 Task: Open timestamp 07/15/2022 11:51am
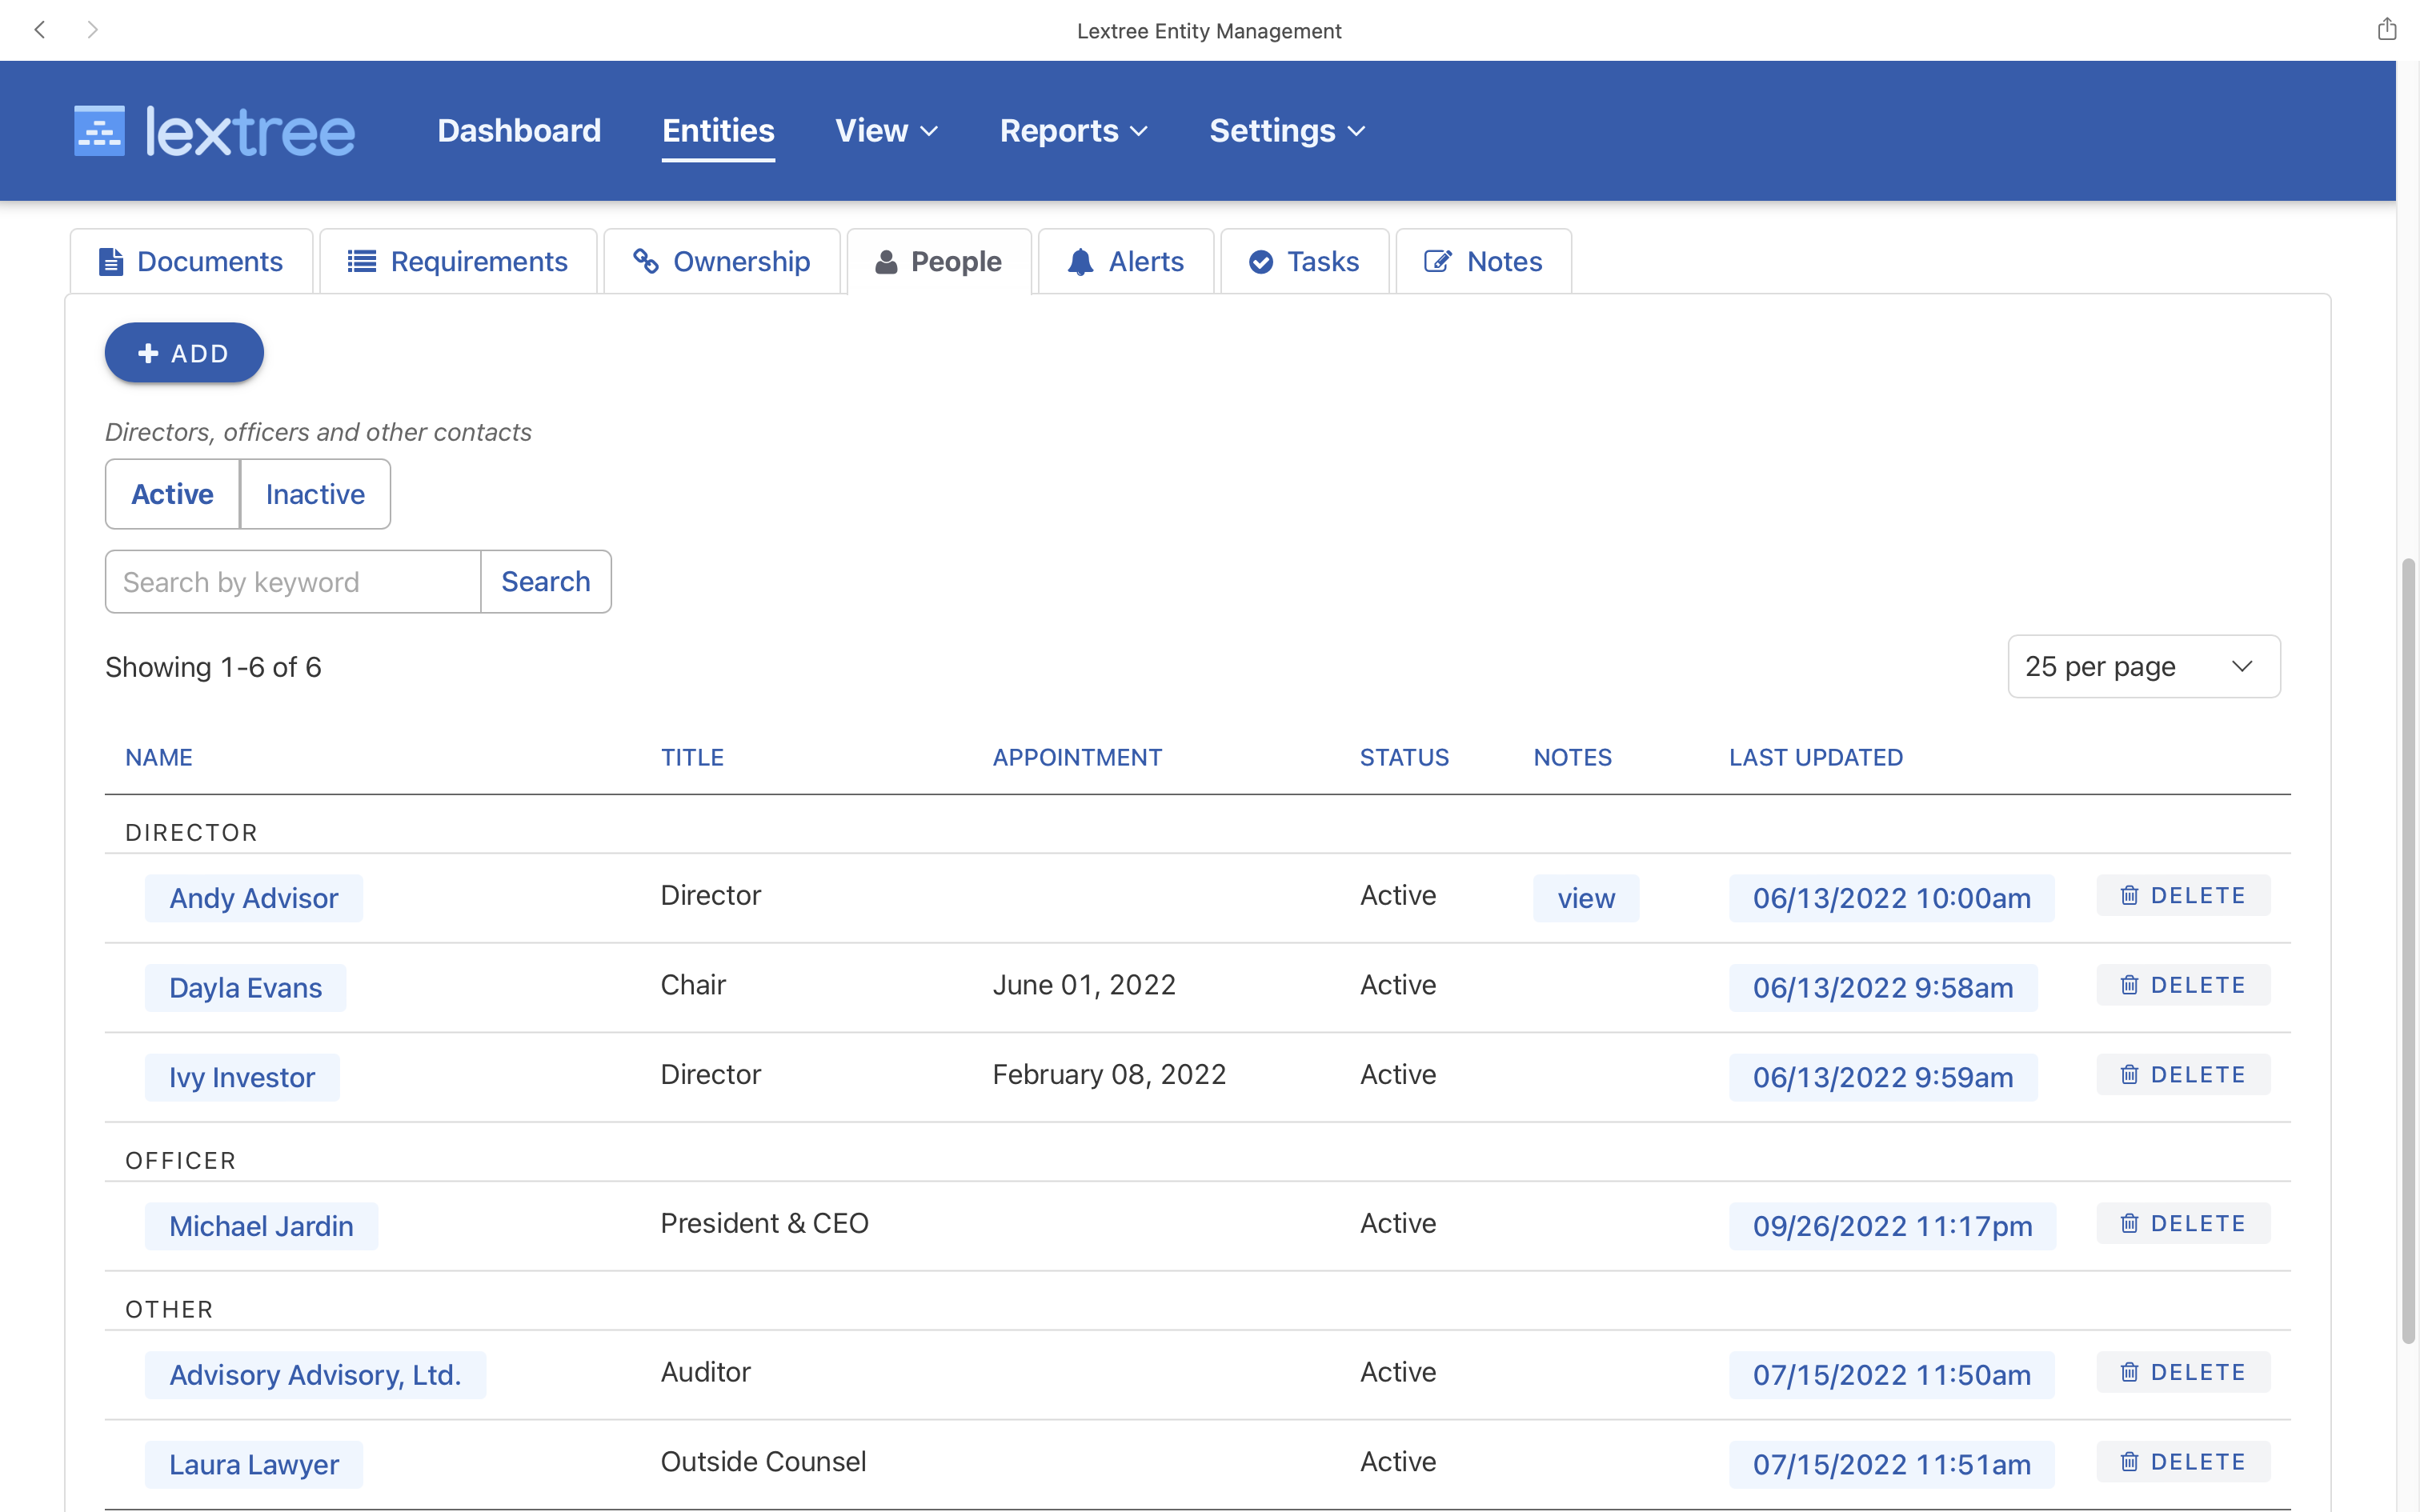[1891, 1464]
